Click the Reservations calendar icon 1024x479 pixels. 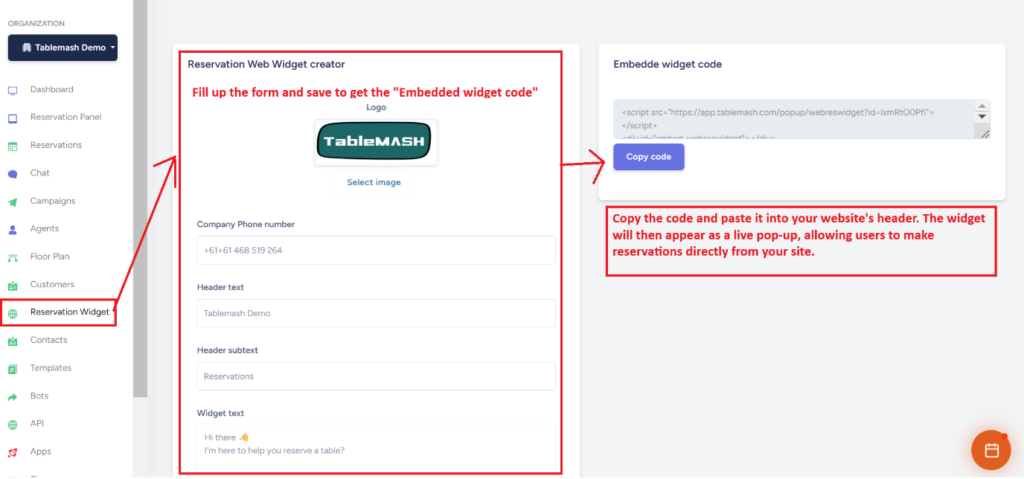coord(13,146)
